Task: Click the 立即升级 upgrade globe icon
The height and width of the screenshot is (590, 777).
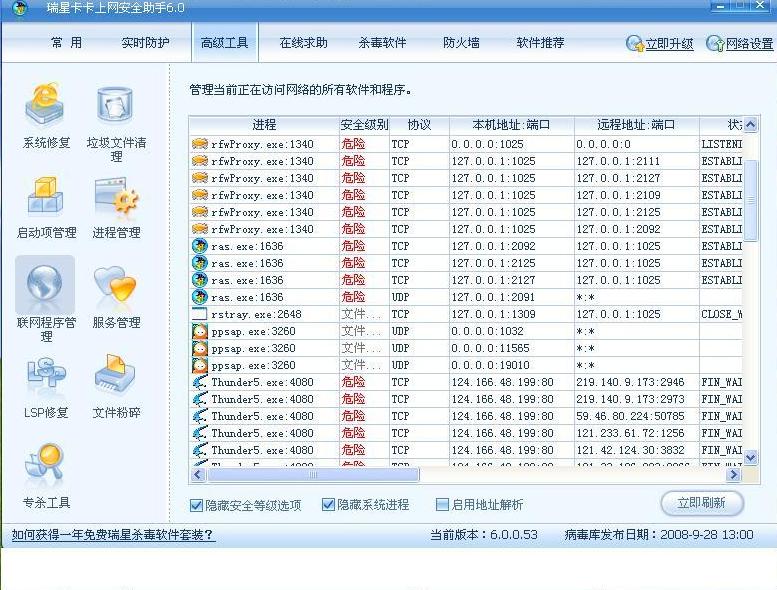Action: 634,44
